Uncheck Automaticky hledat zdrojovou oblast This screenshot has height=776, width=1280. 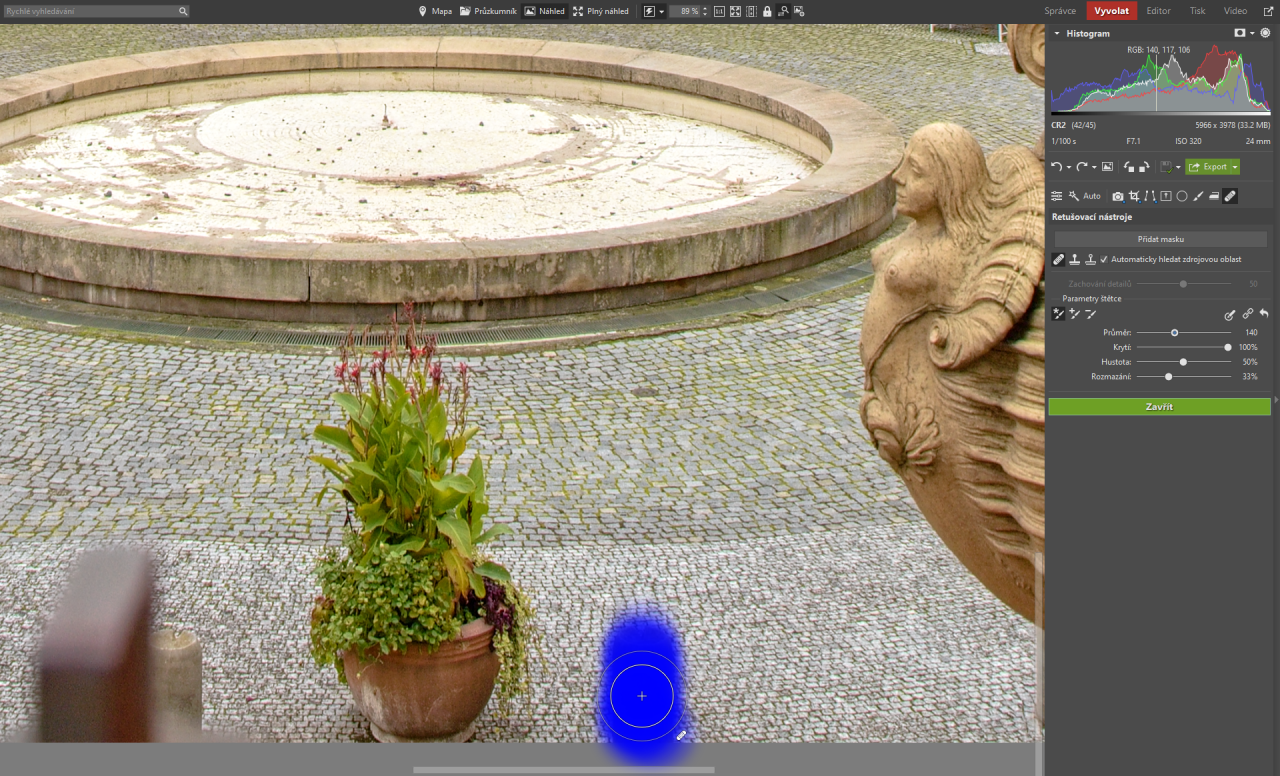(x=1104, y=259)
